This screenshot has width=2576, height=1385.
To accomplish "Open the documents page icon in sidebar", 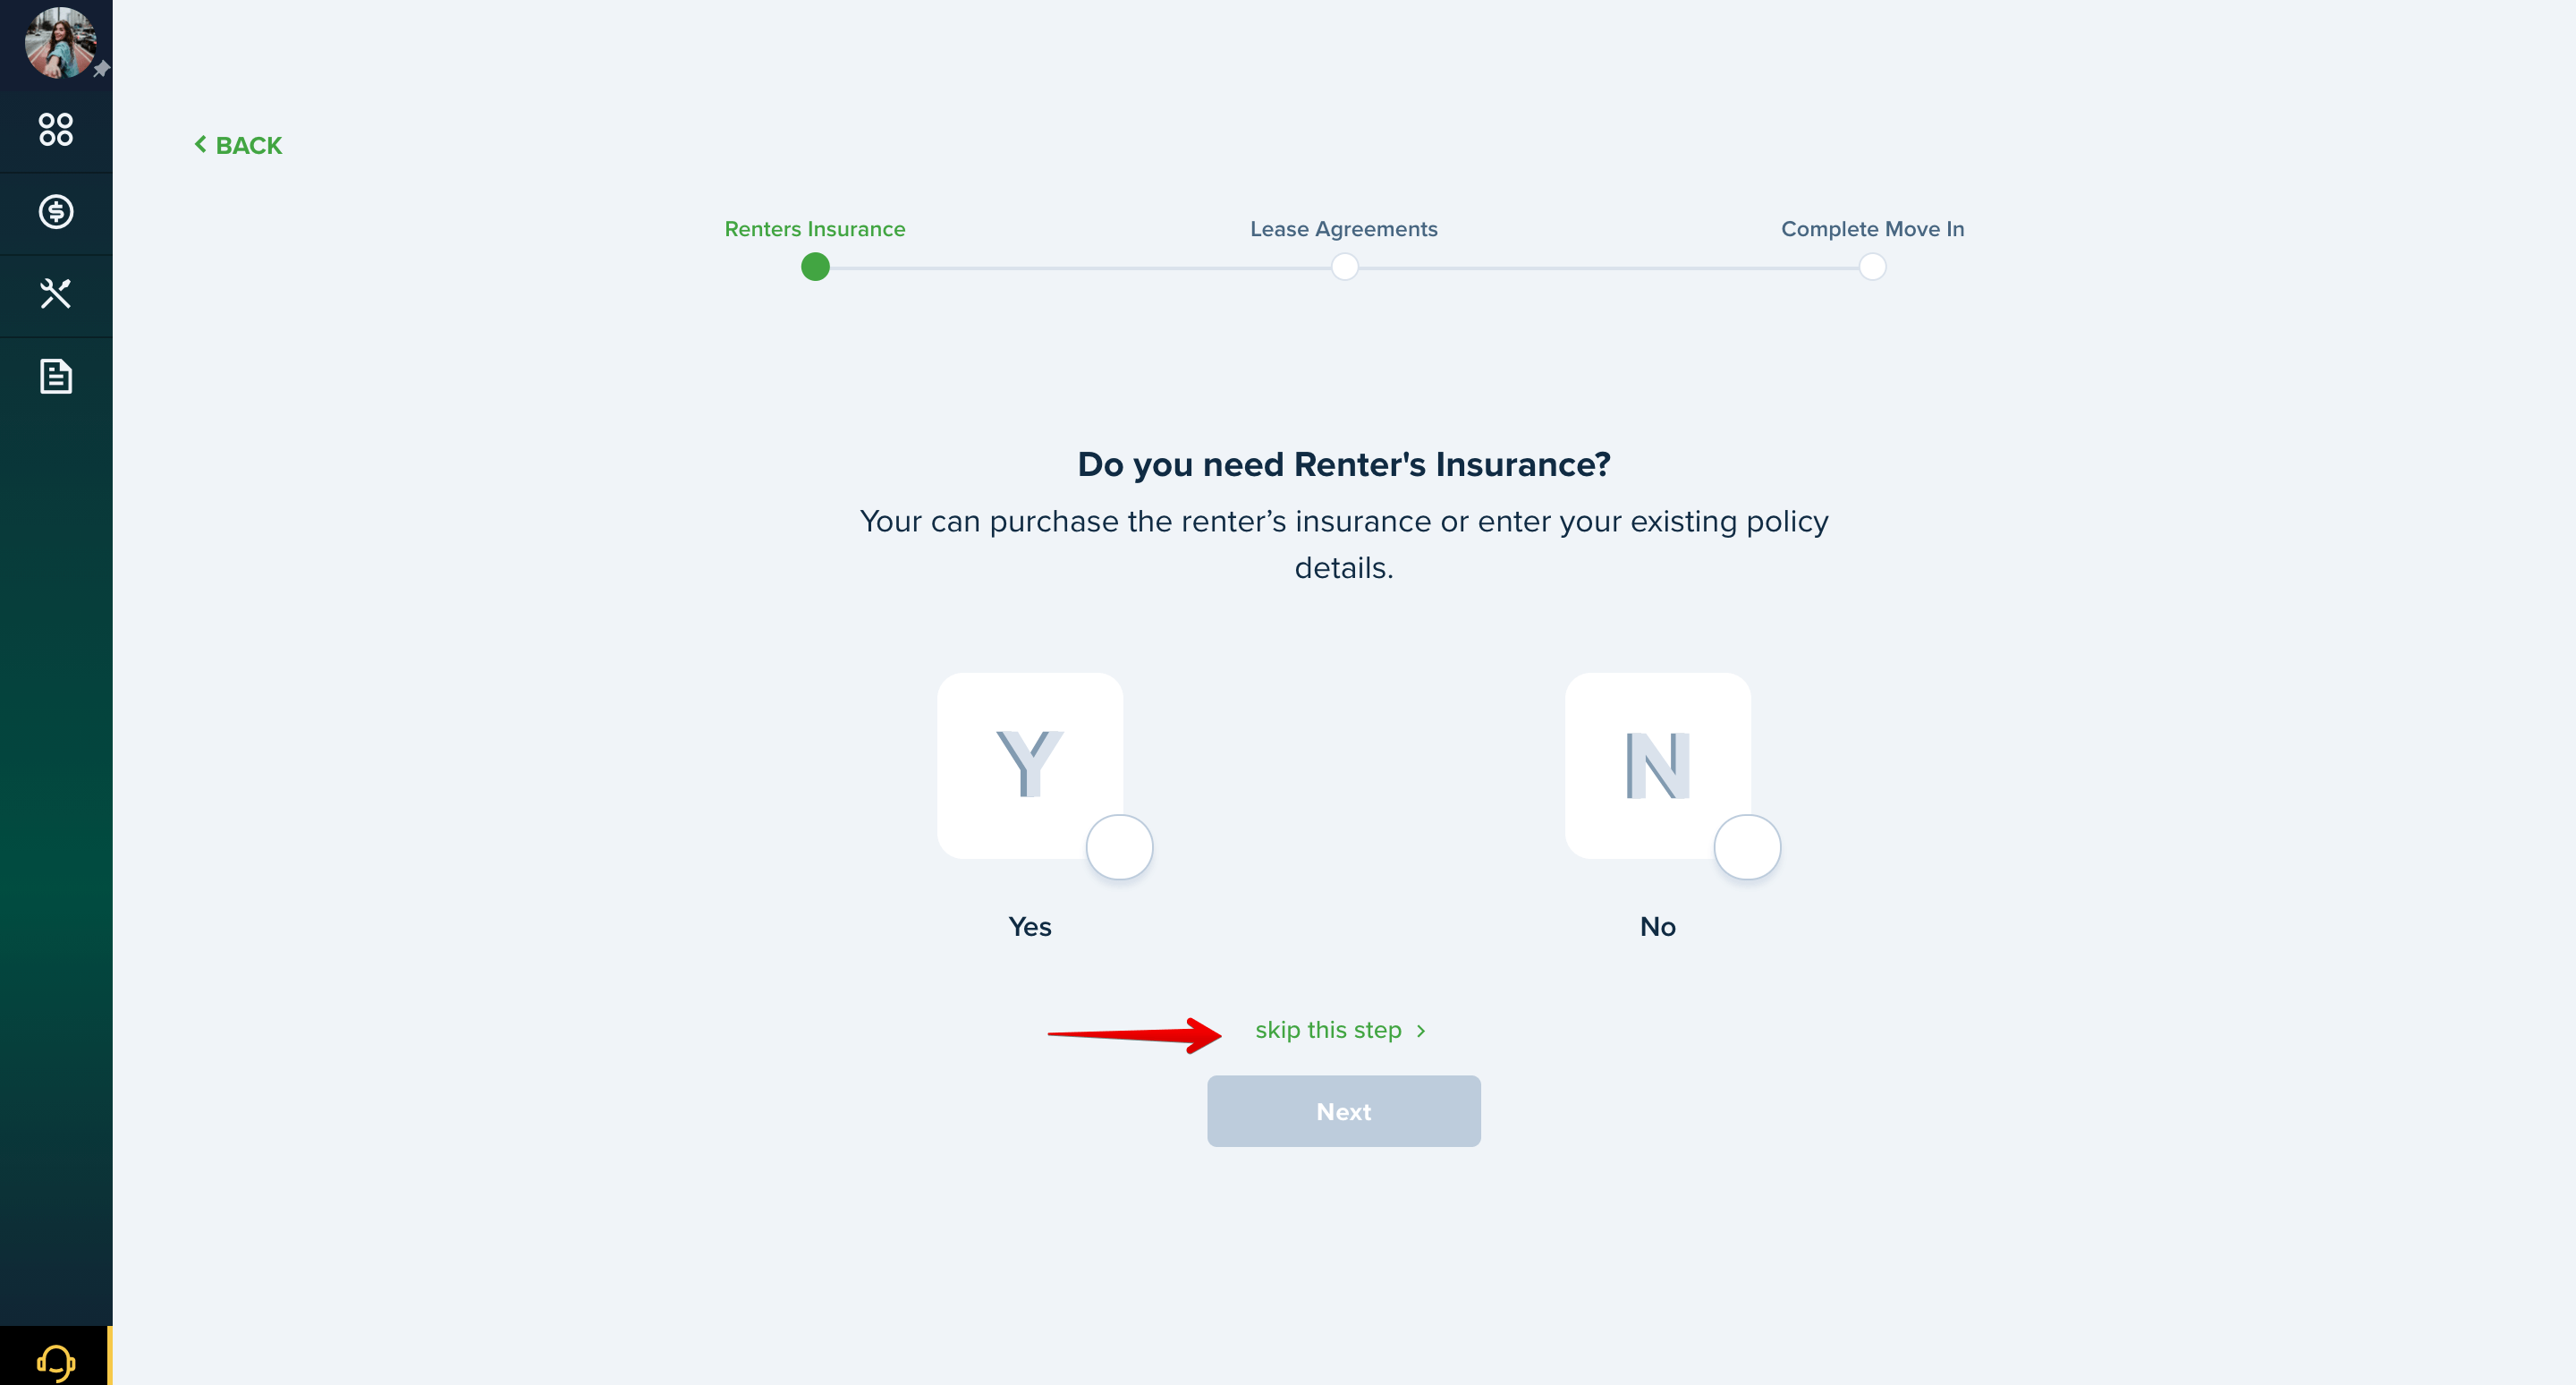I will (56, 376).
